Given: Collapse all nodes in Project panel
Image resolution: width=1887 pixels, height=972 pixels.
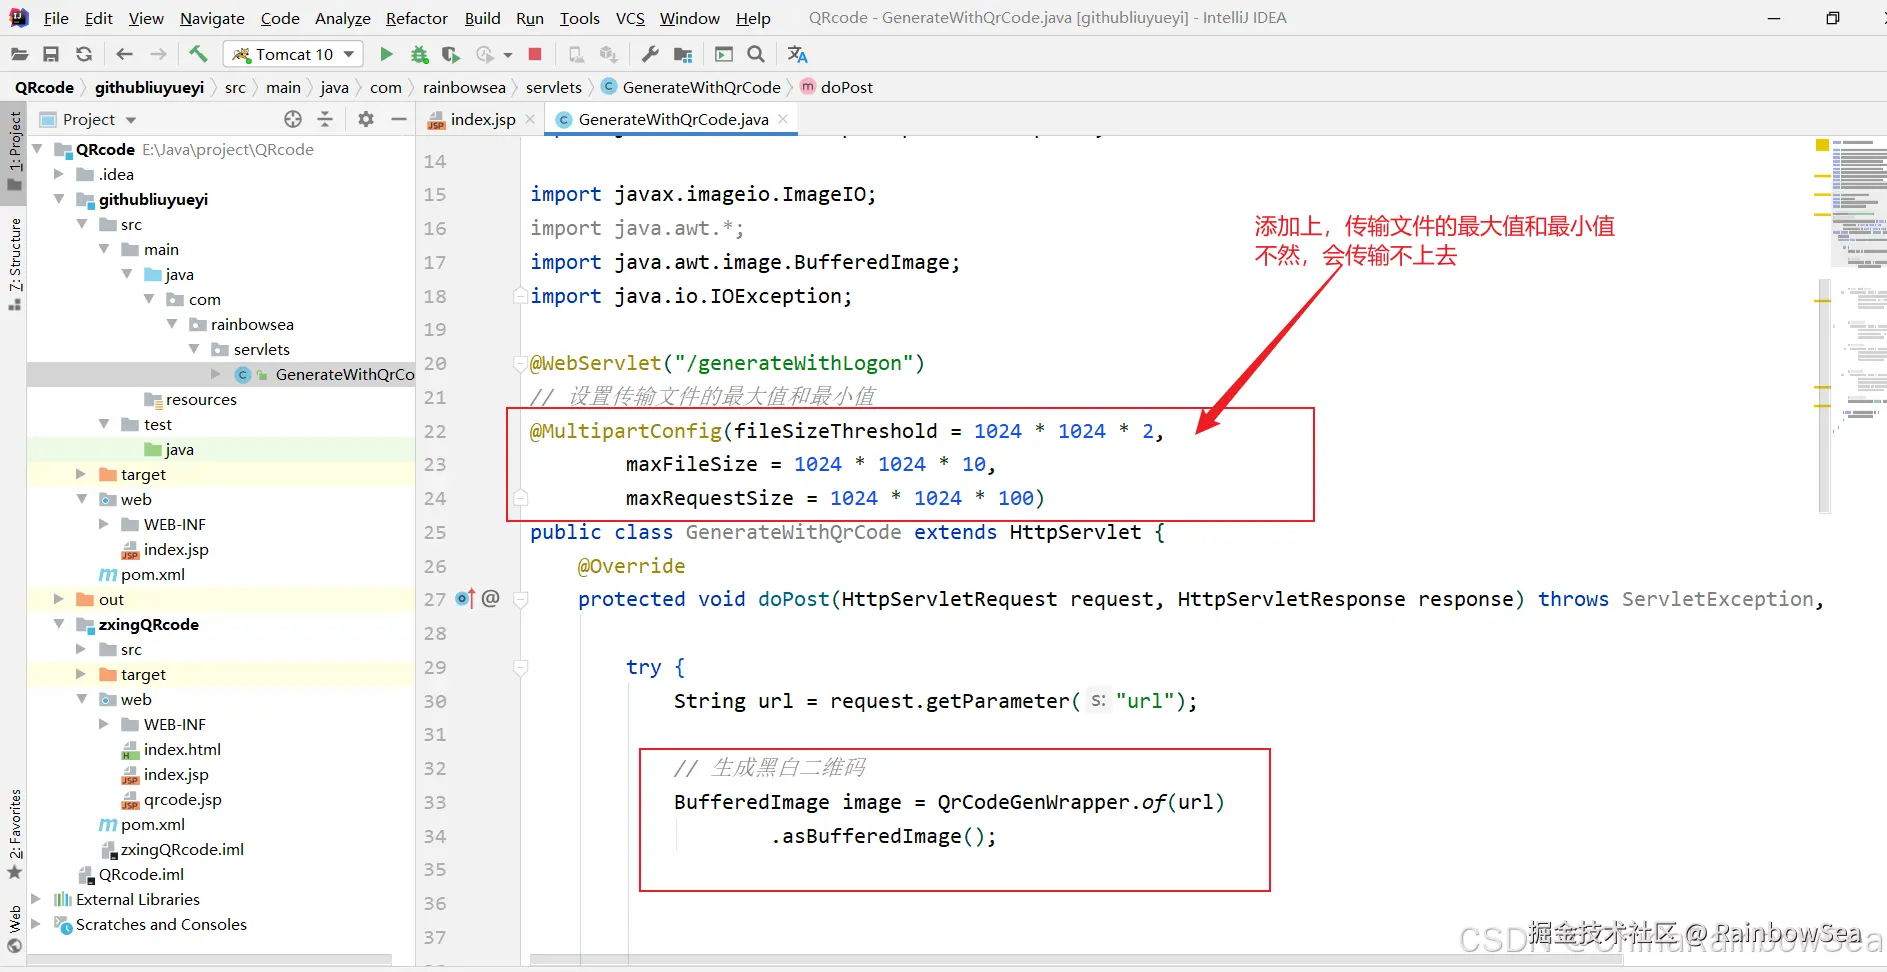Looking at the screenshot, I should click(325, 119).
